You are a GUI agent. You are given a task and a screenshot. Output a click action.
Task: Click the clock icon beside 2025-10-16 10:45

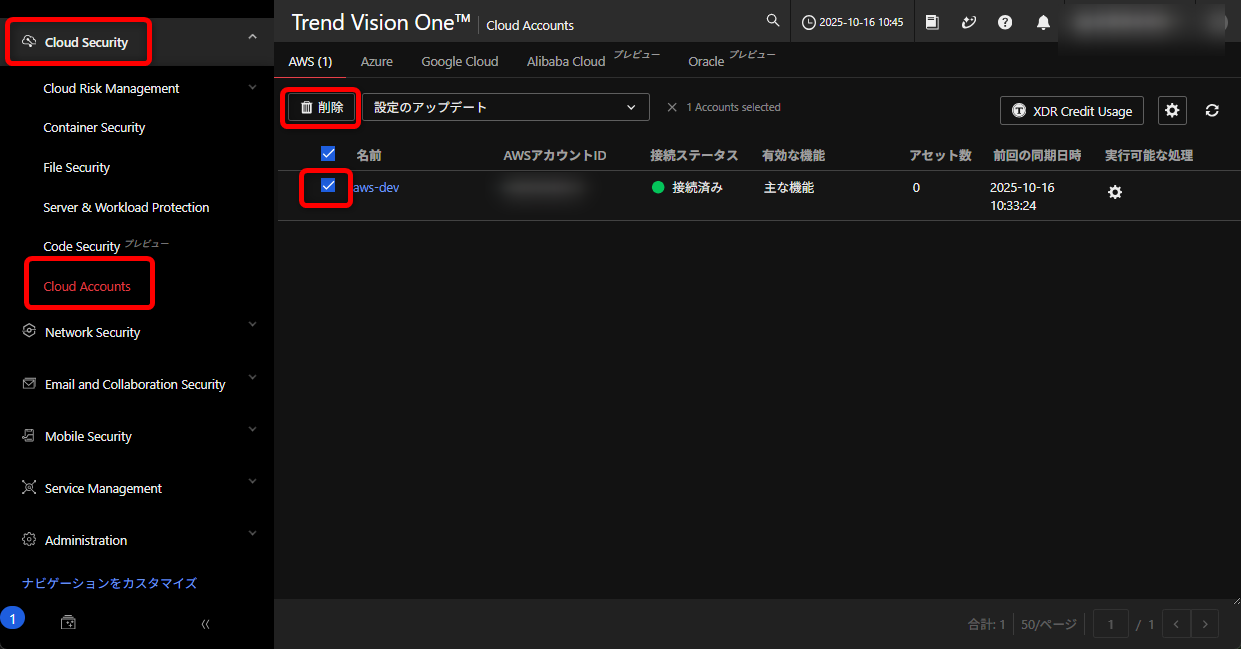click(808, 23)
